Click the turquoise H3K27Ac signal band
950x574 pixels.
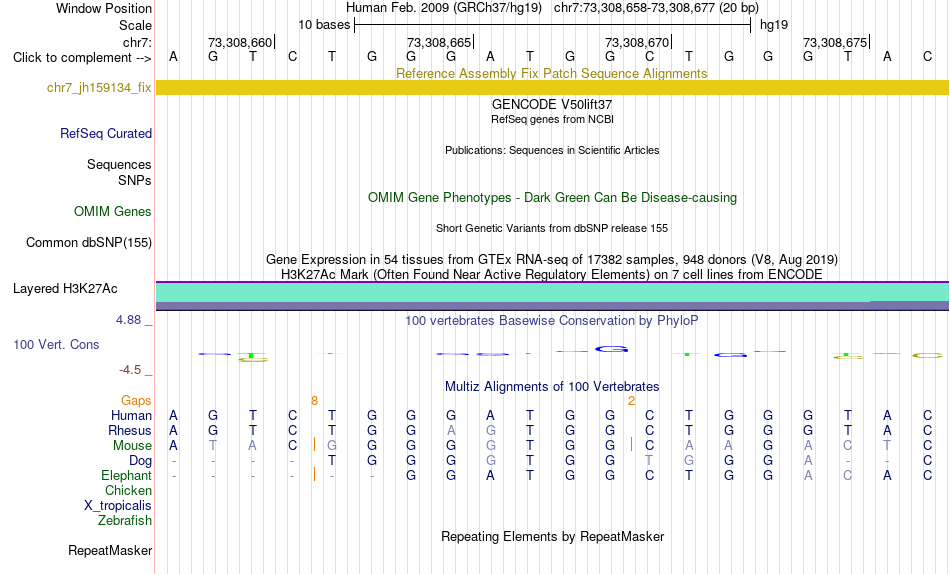pyautogui.click(x=552, y=292)
